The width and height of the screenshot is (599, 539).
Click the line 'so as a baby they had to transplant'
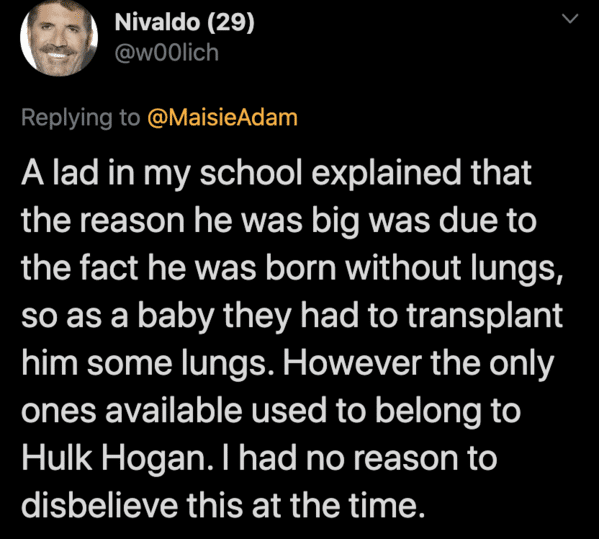tap(292, 317)
